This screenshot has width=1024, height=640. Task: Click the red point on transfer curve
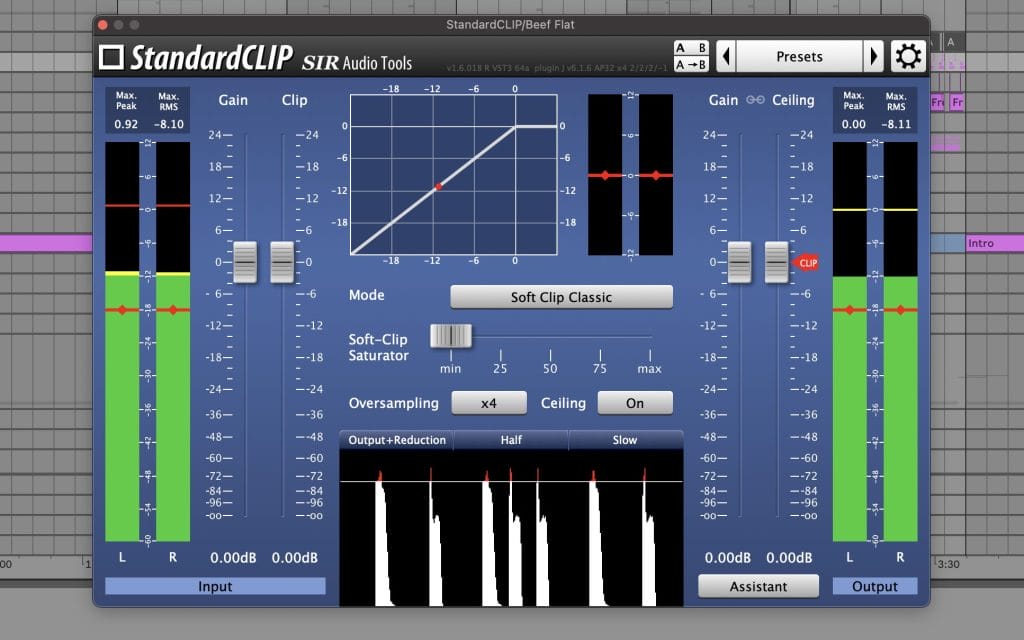tap(438, 187)
